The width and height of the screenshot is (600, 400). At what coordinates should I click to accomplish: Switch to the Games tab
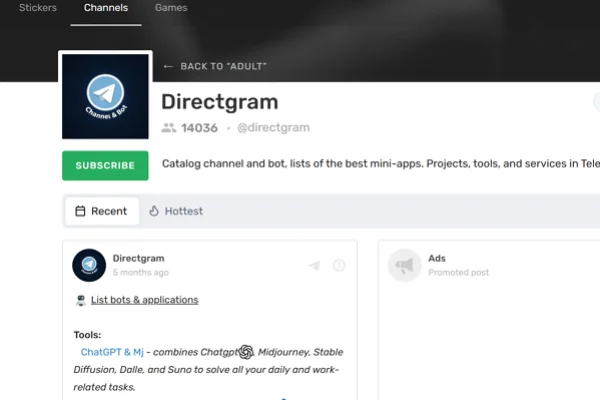(171, 8)
